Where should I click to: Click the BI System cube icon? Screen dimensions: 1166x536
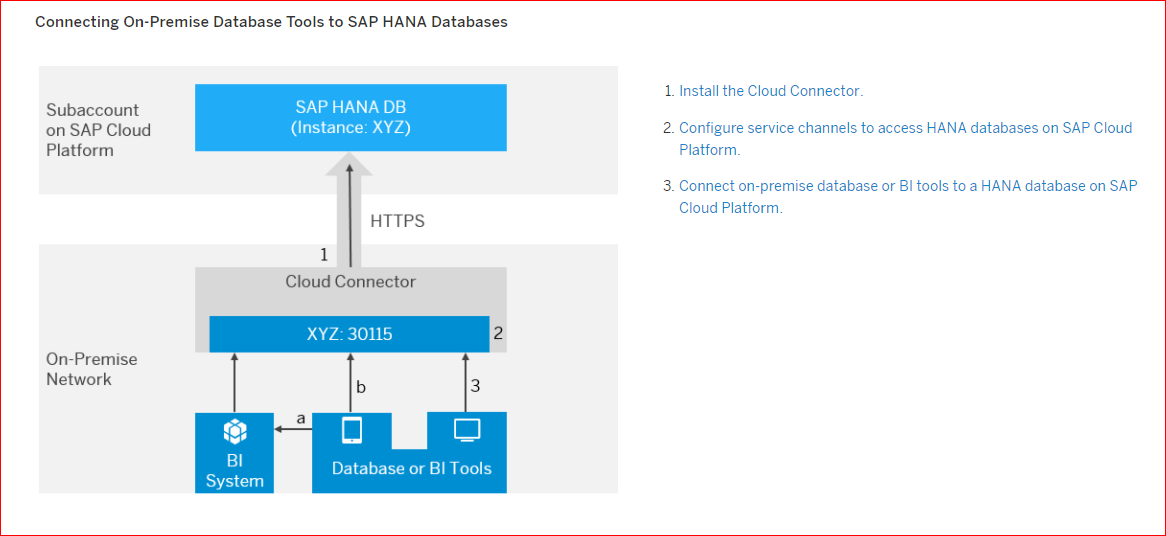(235, 432)
